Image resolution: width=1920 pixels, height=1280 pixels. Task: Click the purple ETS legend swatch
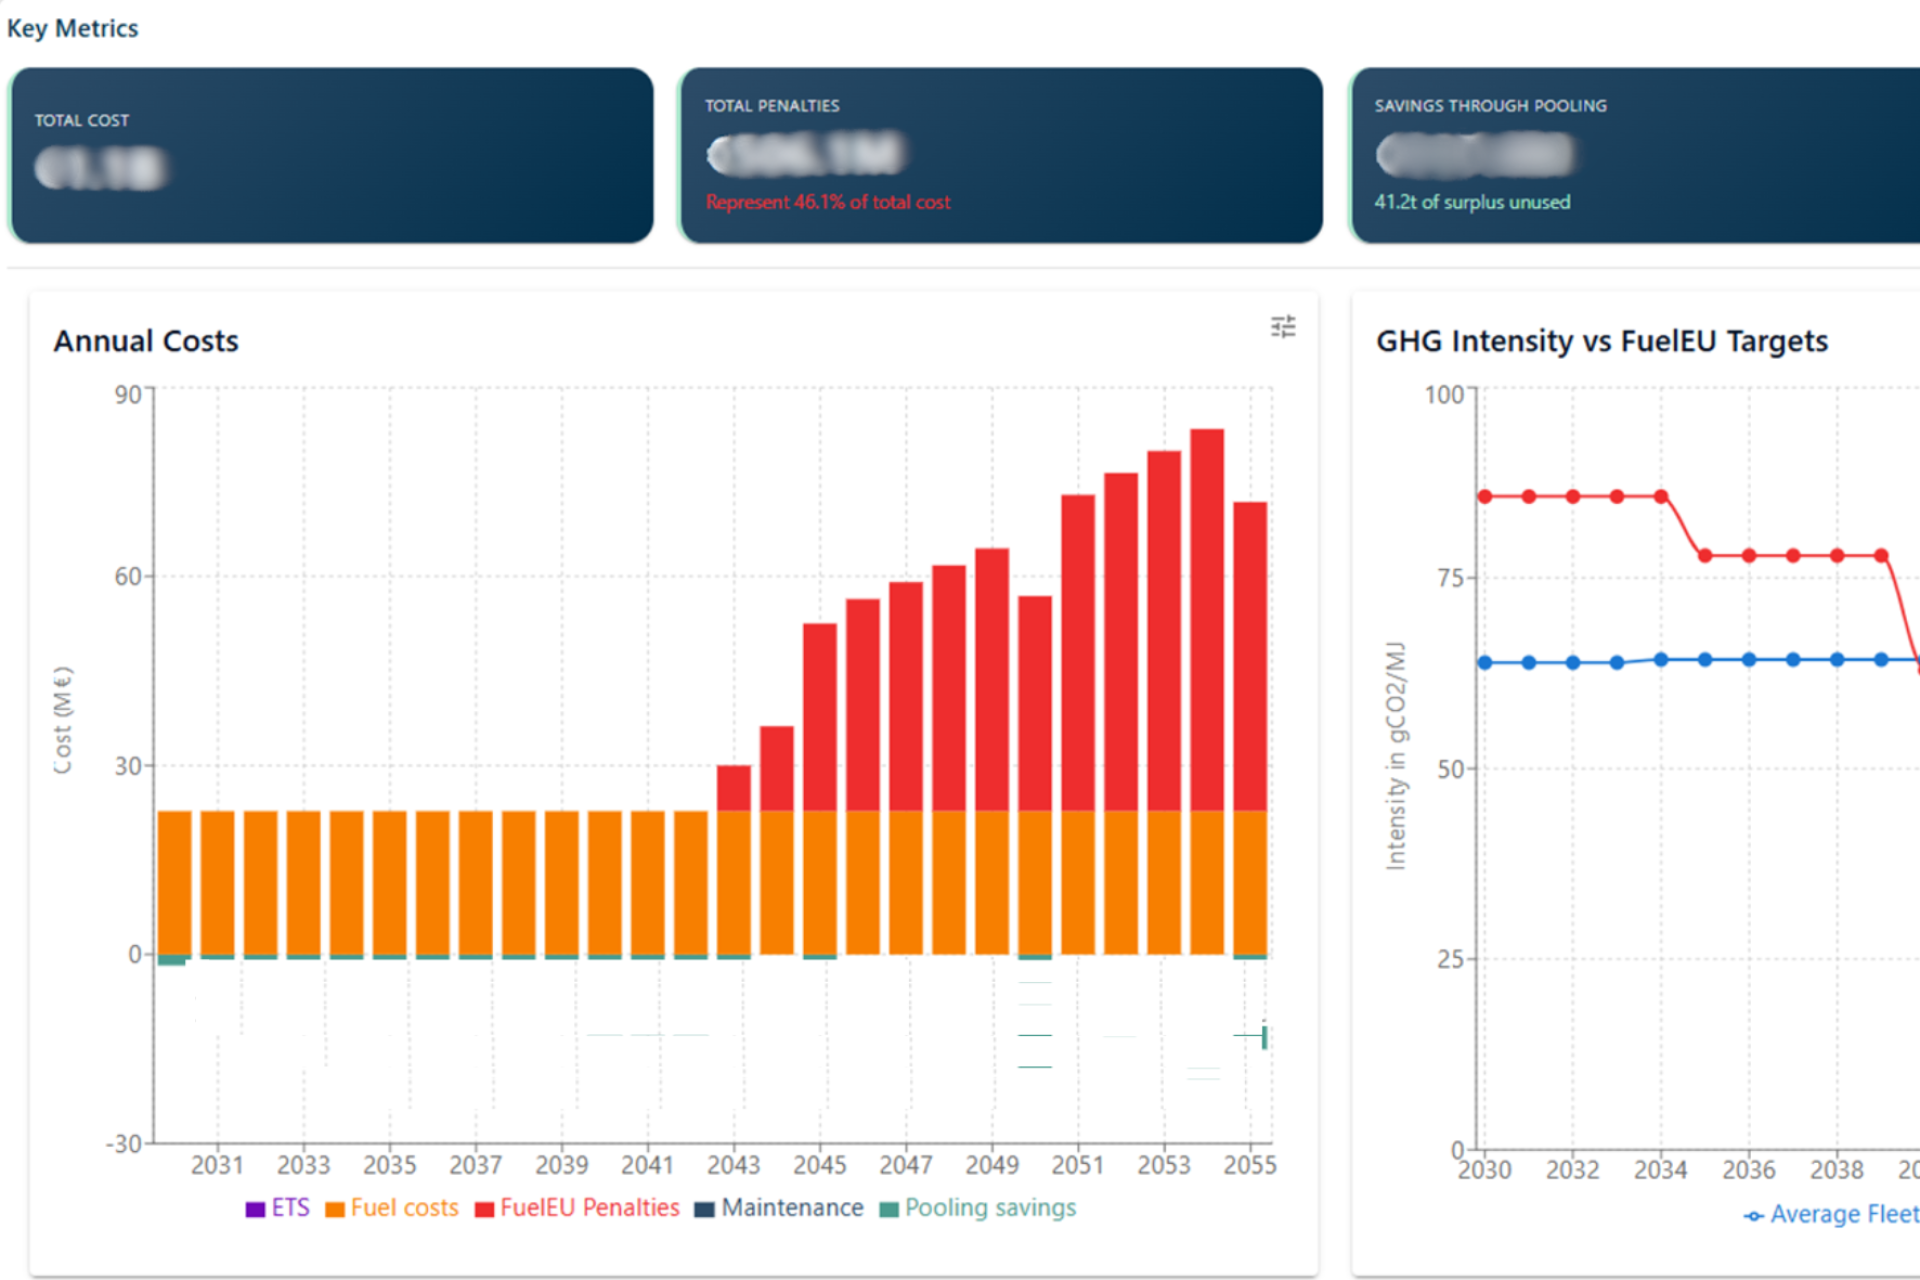[x=255, y=1209]
